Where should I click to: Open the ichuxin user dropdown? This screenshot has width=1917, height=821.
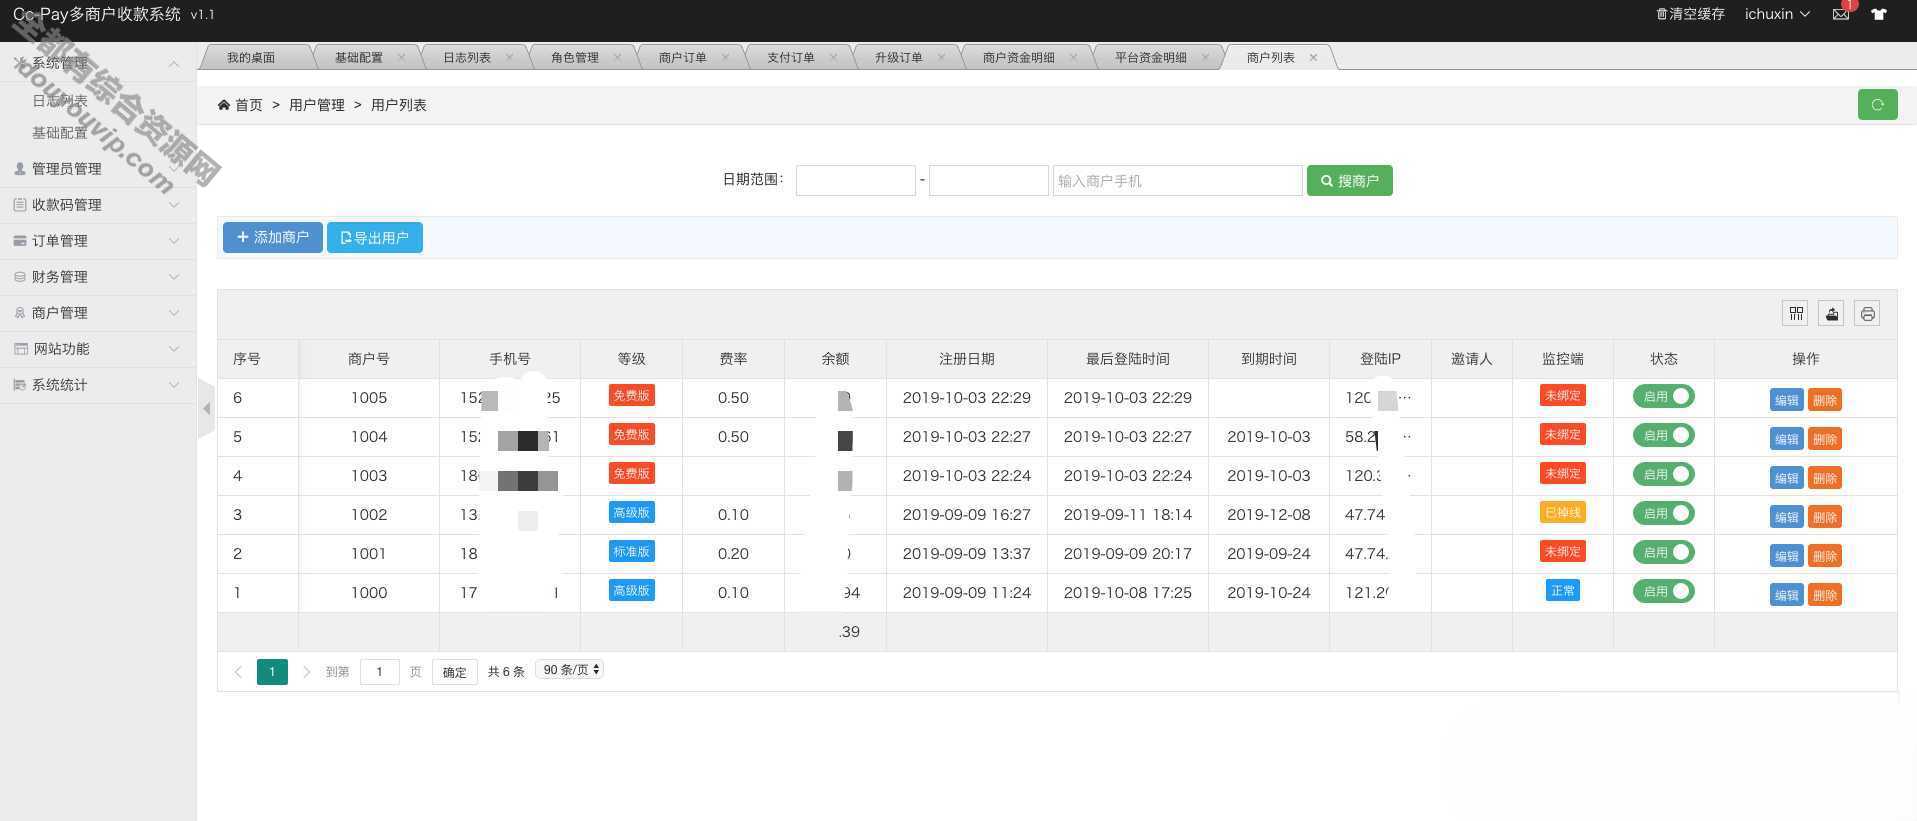[1777, 14]
